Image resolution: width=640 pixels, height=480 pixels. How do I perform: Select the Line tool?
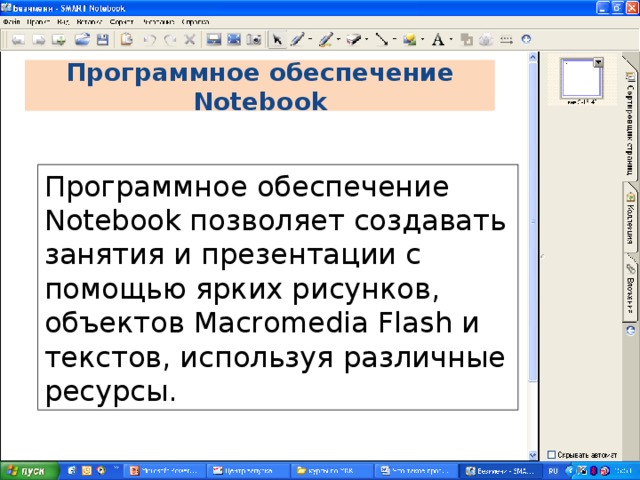(382, 40)
